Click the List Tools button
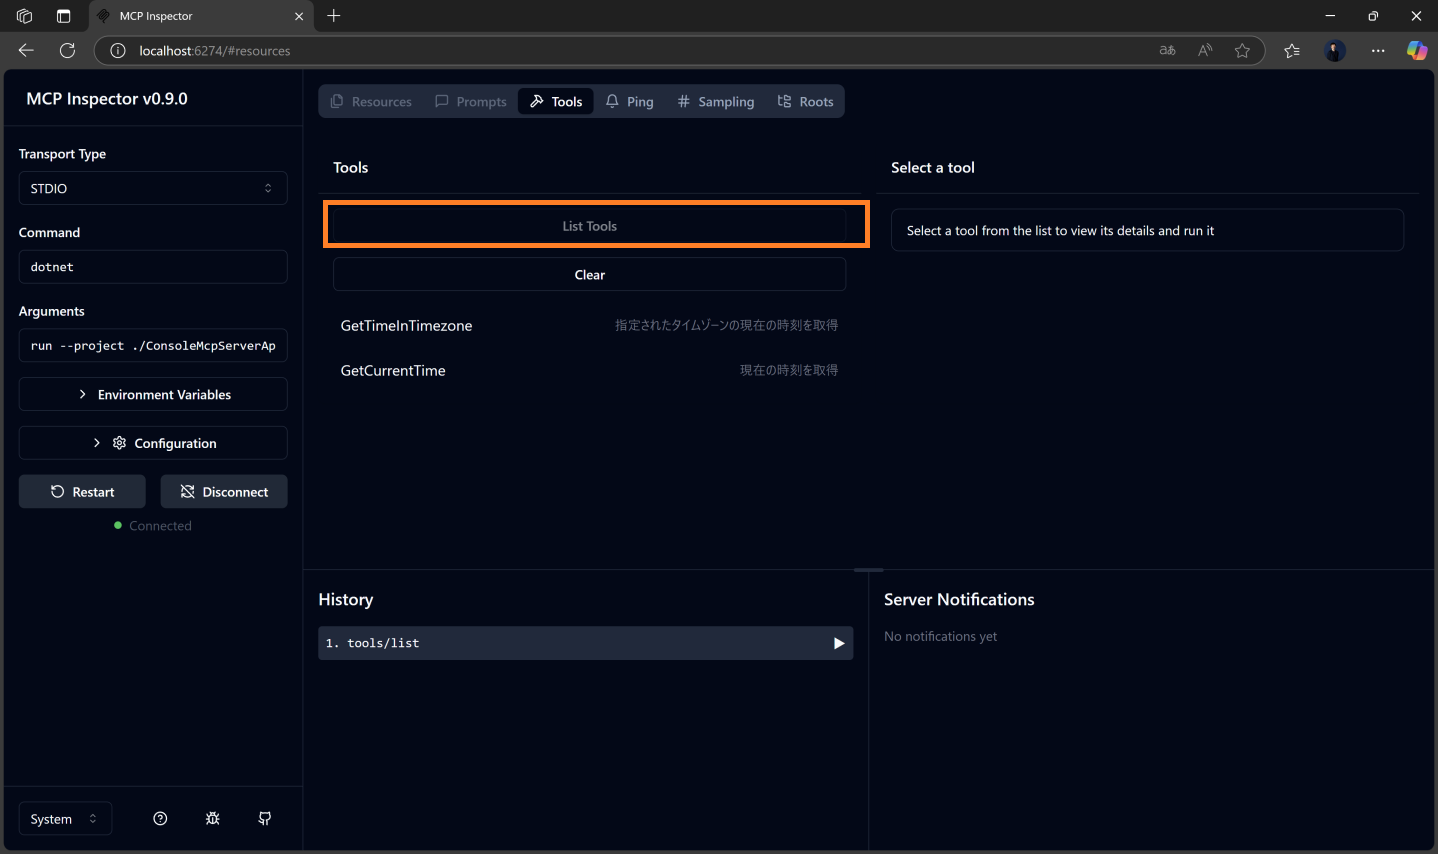1438x854 pixels. tap(590, 226)
